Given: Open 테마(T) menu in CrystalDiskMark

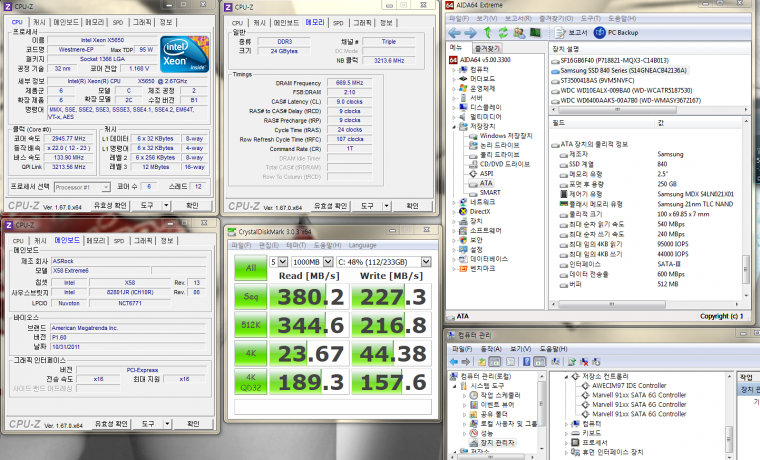Looking at the screenshot, I should coord(296,245).
